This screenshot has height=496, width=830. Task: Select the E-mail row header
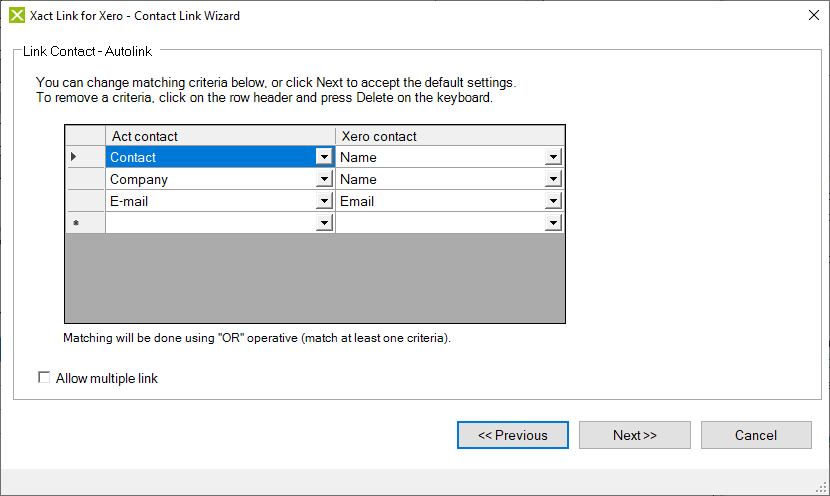coord(85,201)
